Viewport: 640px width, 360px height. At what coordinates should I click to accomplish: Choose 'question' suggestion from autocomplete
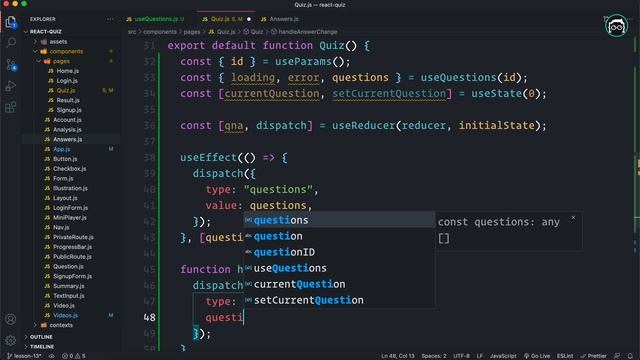click(339, 236)
